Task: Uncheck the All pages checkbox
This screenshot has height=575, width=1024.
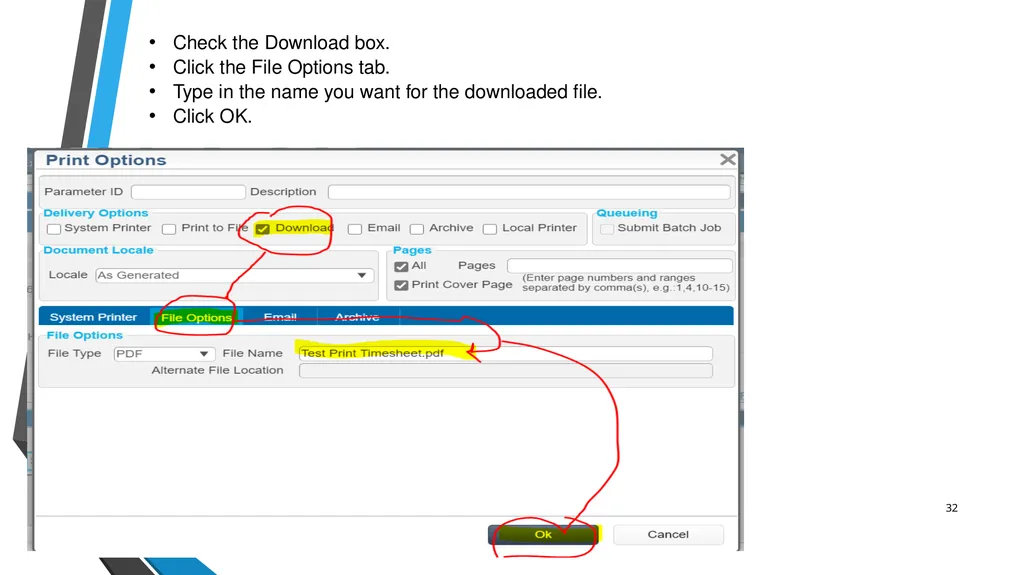Action: pyautogui.click(x=401, y=267)
